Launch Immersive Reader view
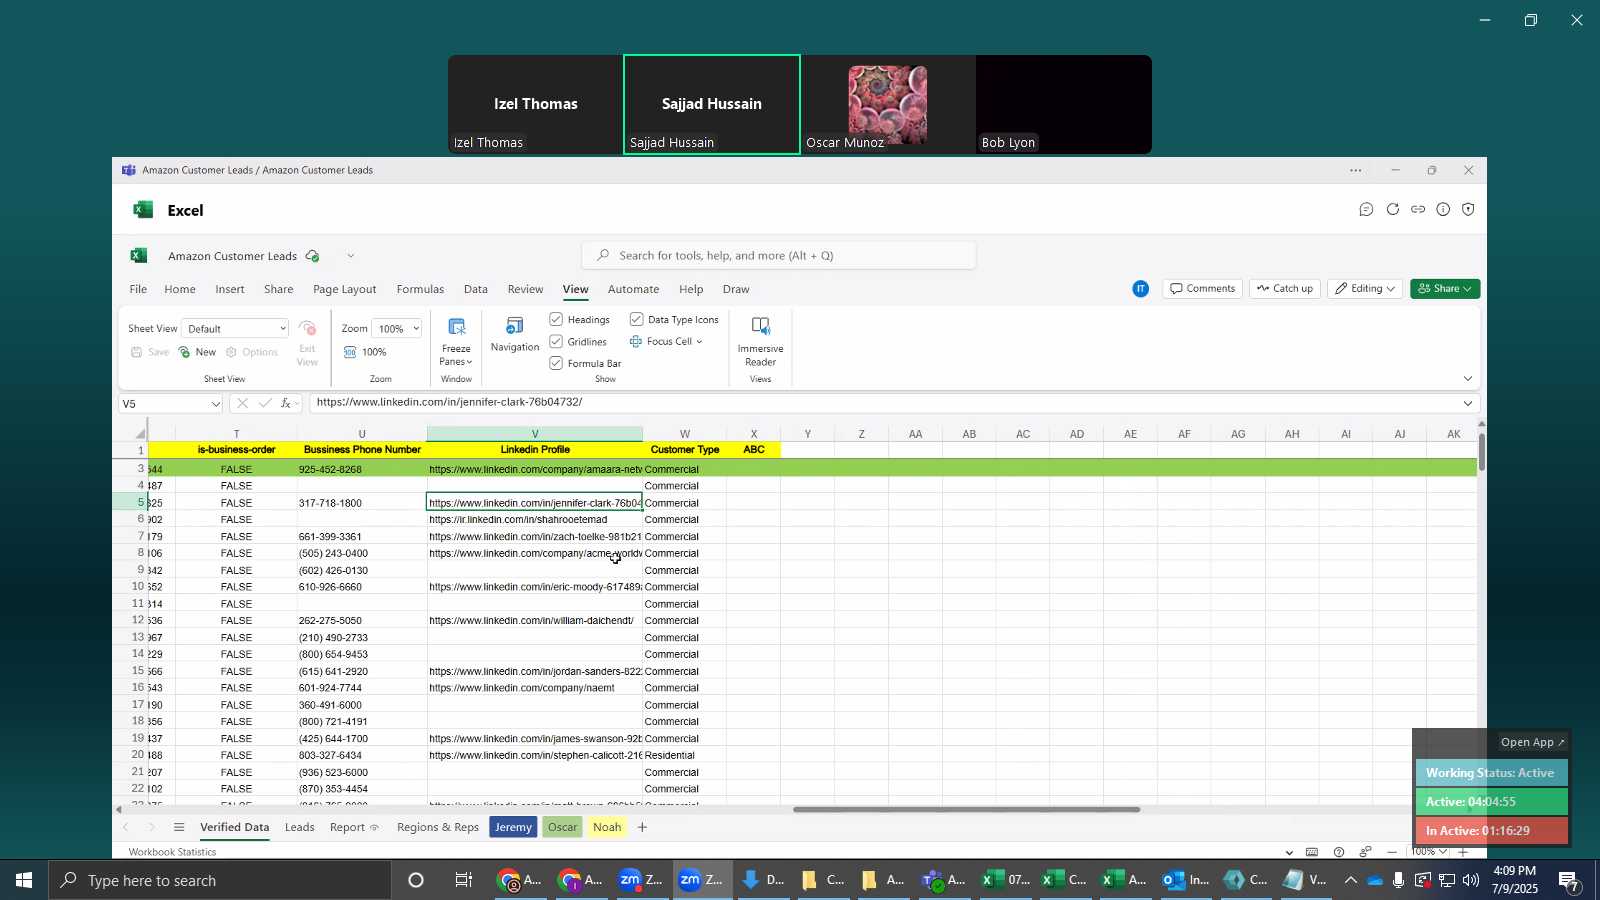This screenshot has height=900, width=1600. point(760,341)
